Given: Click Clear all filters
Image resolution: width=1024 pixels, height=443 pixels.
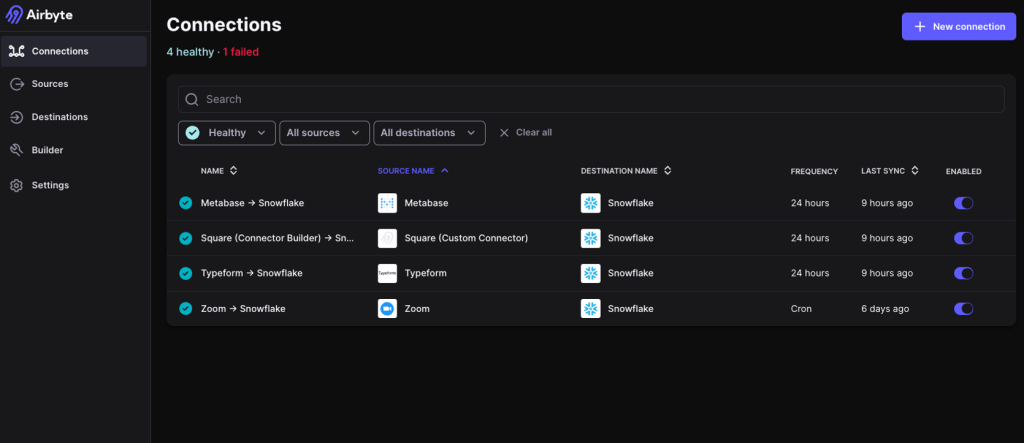Looking at the screenshot, I should tap(526, 133).
